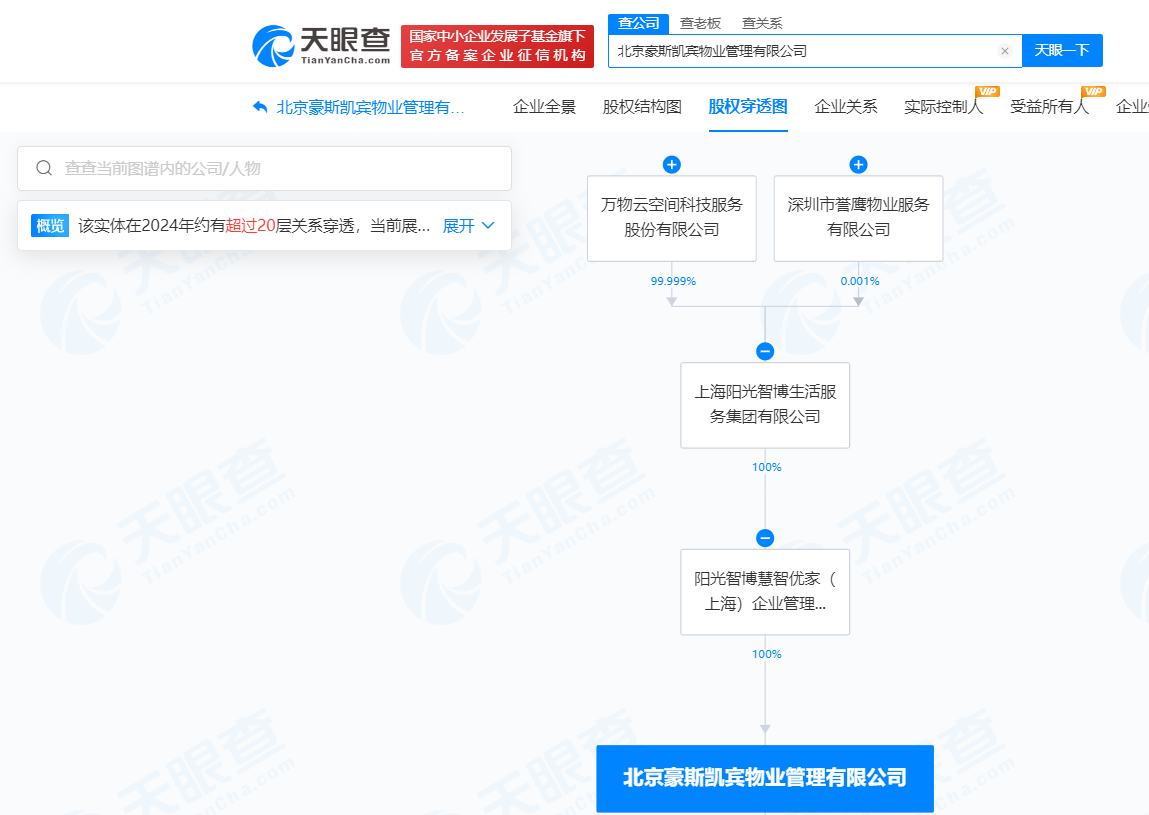Screen dimensions: 1149x815
Task: Collapse 阳光智博慧智优家 node with minus icon
Action: (x=765, y=537)
